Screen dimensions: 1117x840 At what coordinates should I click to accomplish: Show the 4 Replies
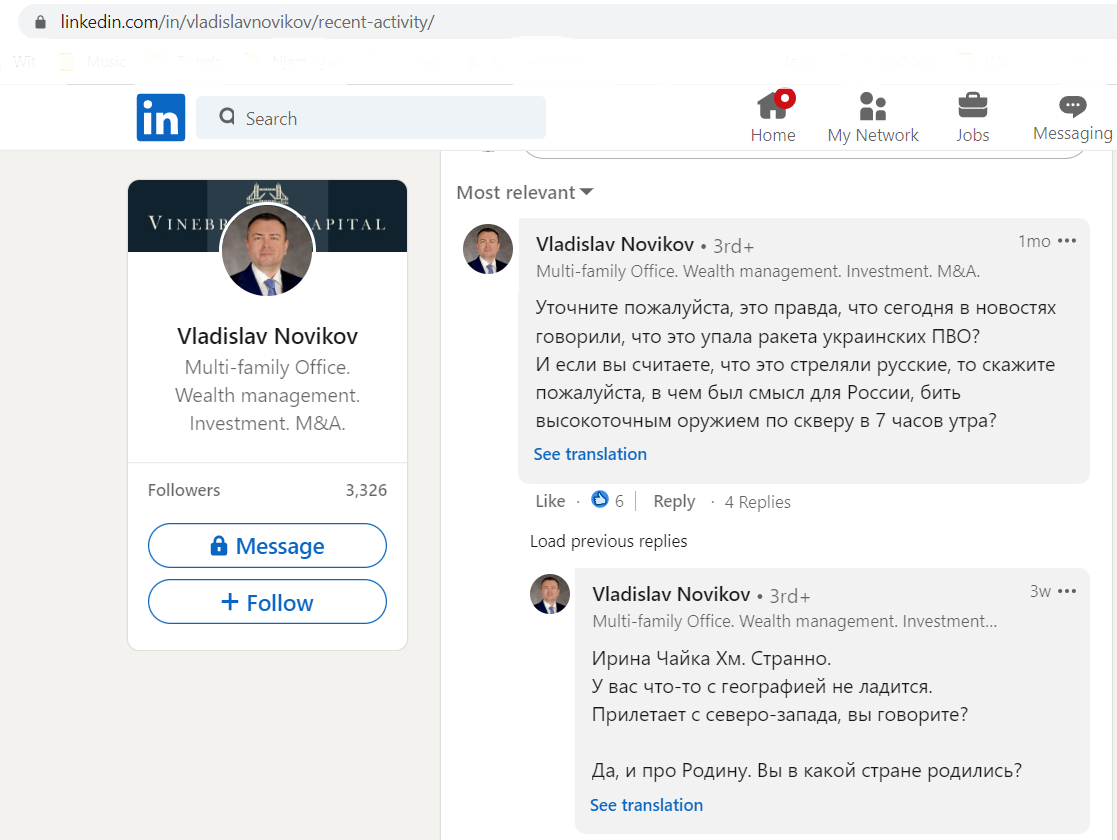click(757, 502)
